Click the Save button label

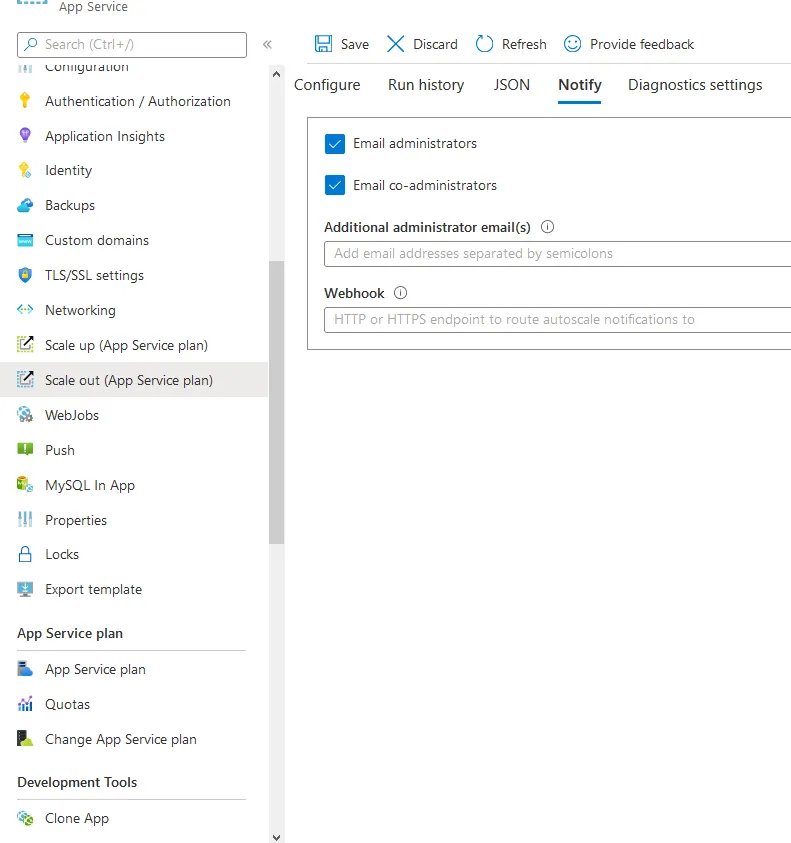point(355,44)
